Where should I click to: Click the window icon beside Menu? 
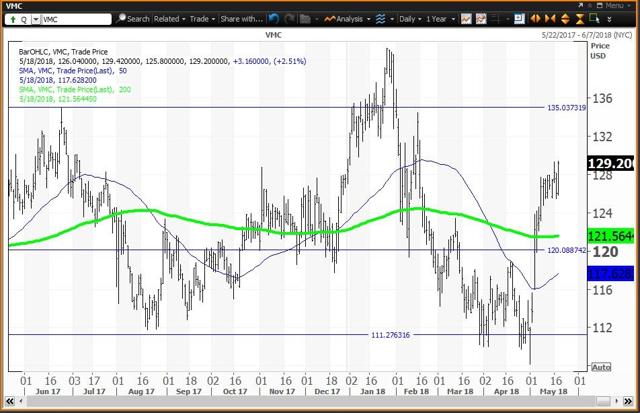(x=600, y=5)
